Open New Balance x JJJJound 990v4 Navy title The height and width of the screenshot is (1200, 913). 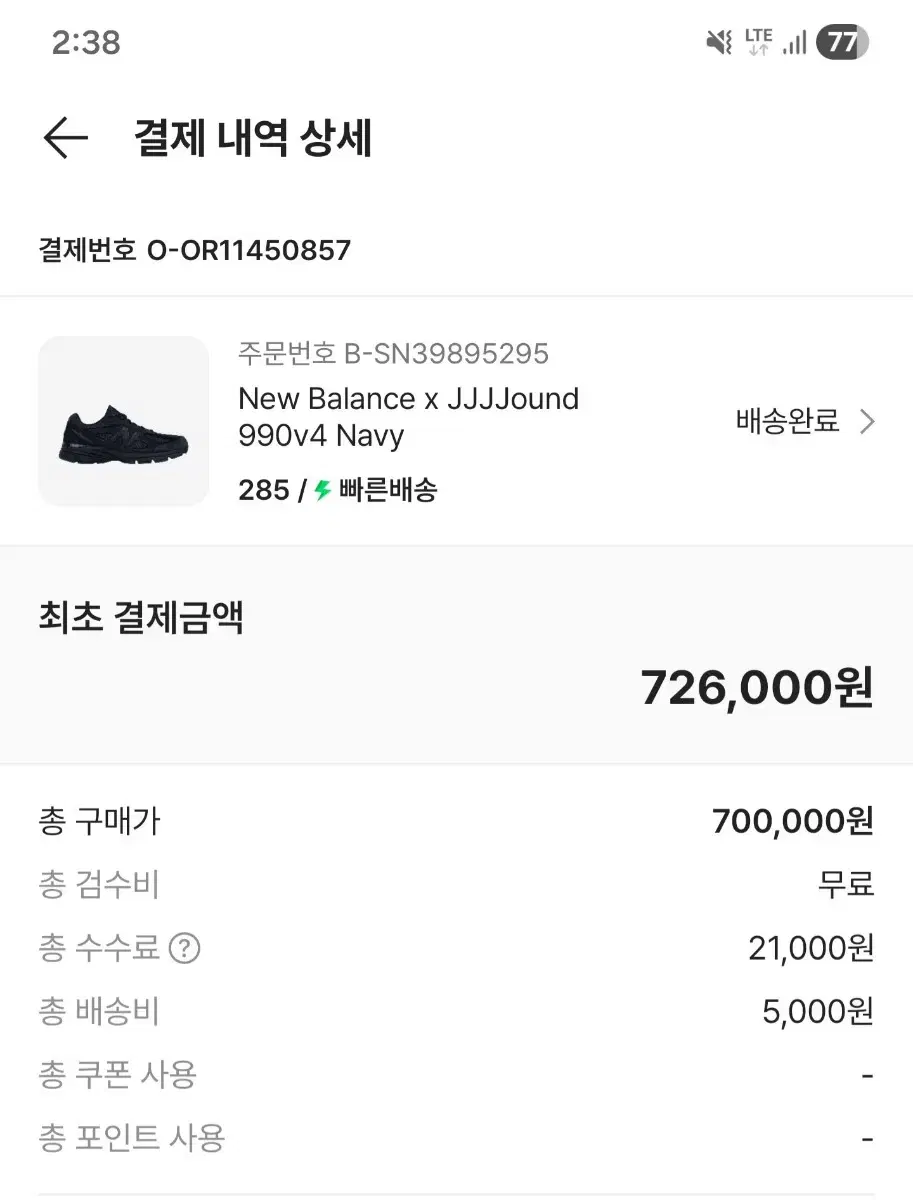pos(408,417)
